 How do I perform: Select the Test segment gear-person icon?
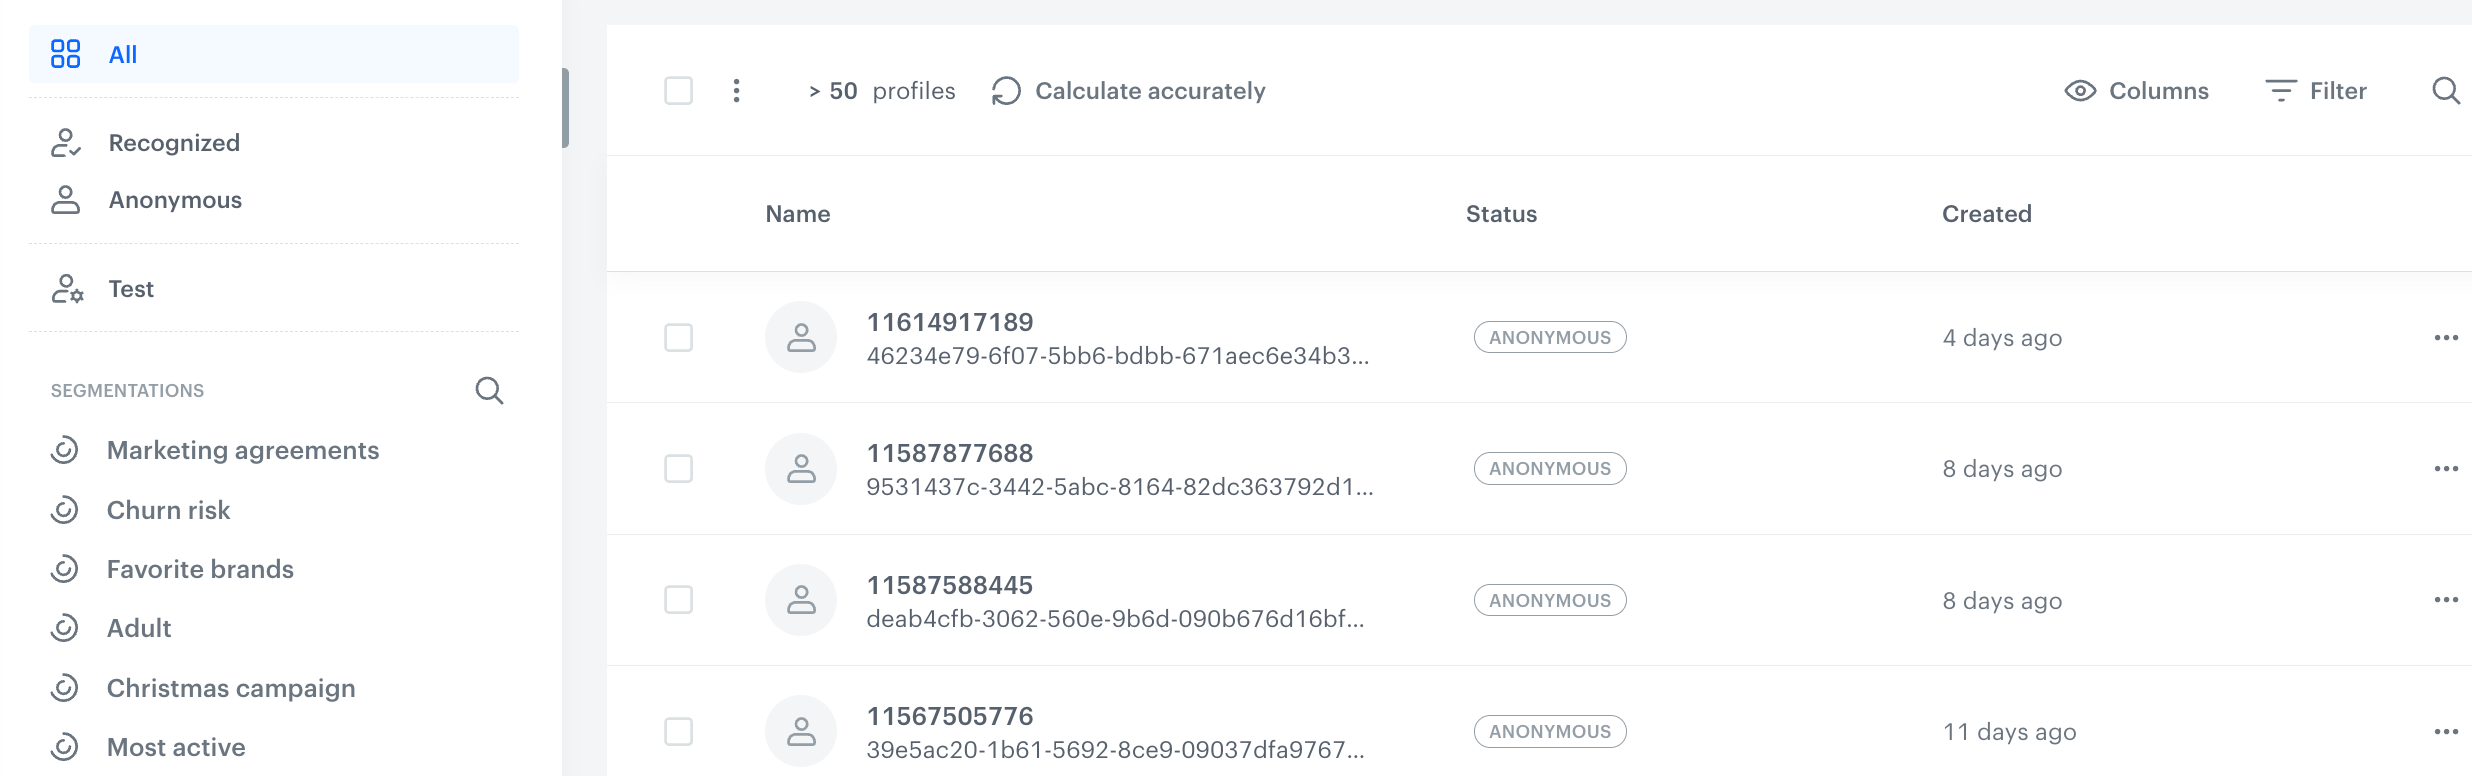tap(66, 289)
